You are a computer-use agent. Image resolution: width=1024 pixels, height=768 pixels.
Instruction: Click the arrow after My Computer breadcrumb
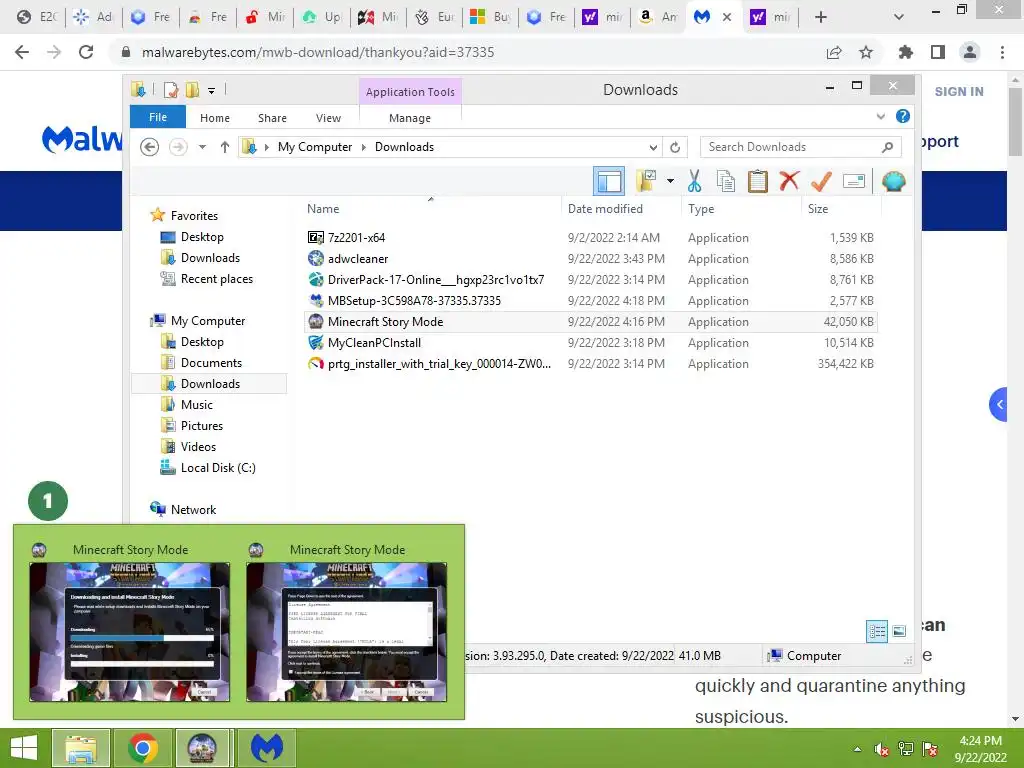(x=364, y=147)
